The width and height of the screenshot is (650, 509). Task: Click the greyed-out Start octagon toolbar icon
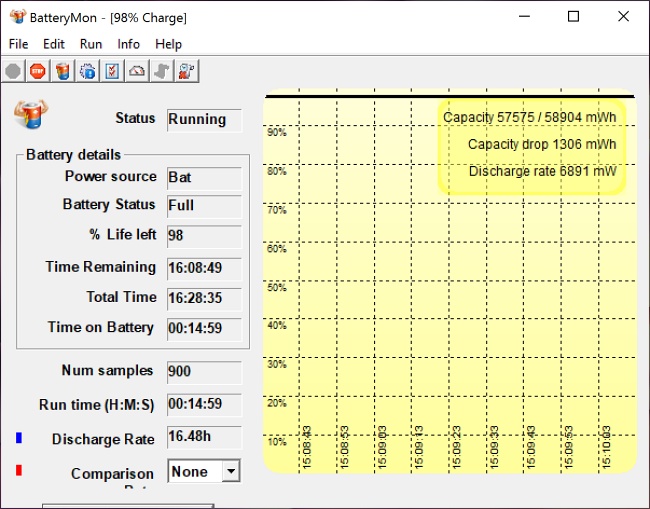[x=13, y=71]
